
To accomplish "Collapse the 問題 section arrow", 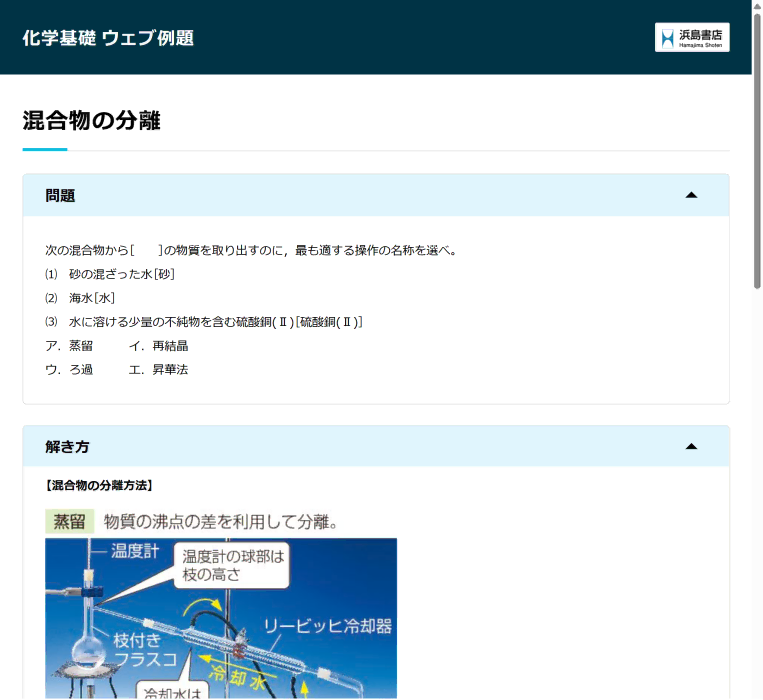I will [x=691, y=196].
